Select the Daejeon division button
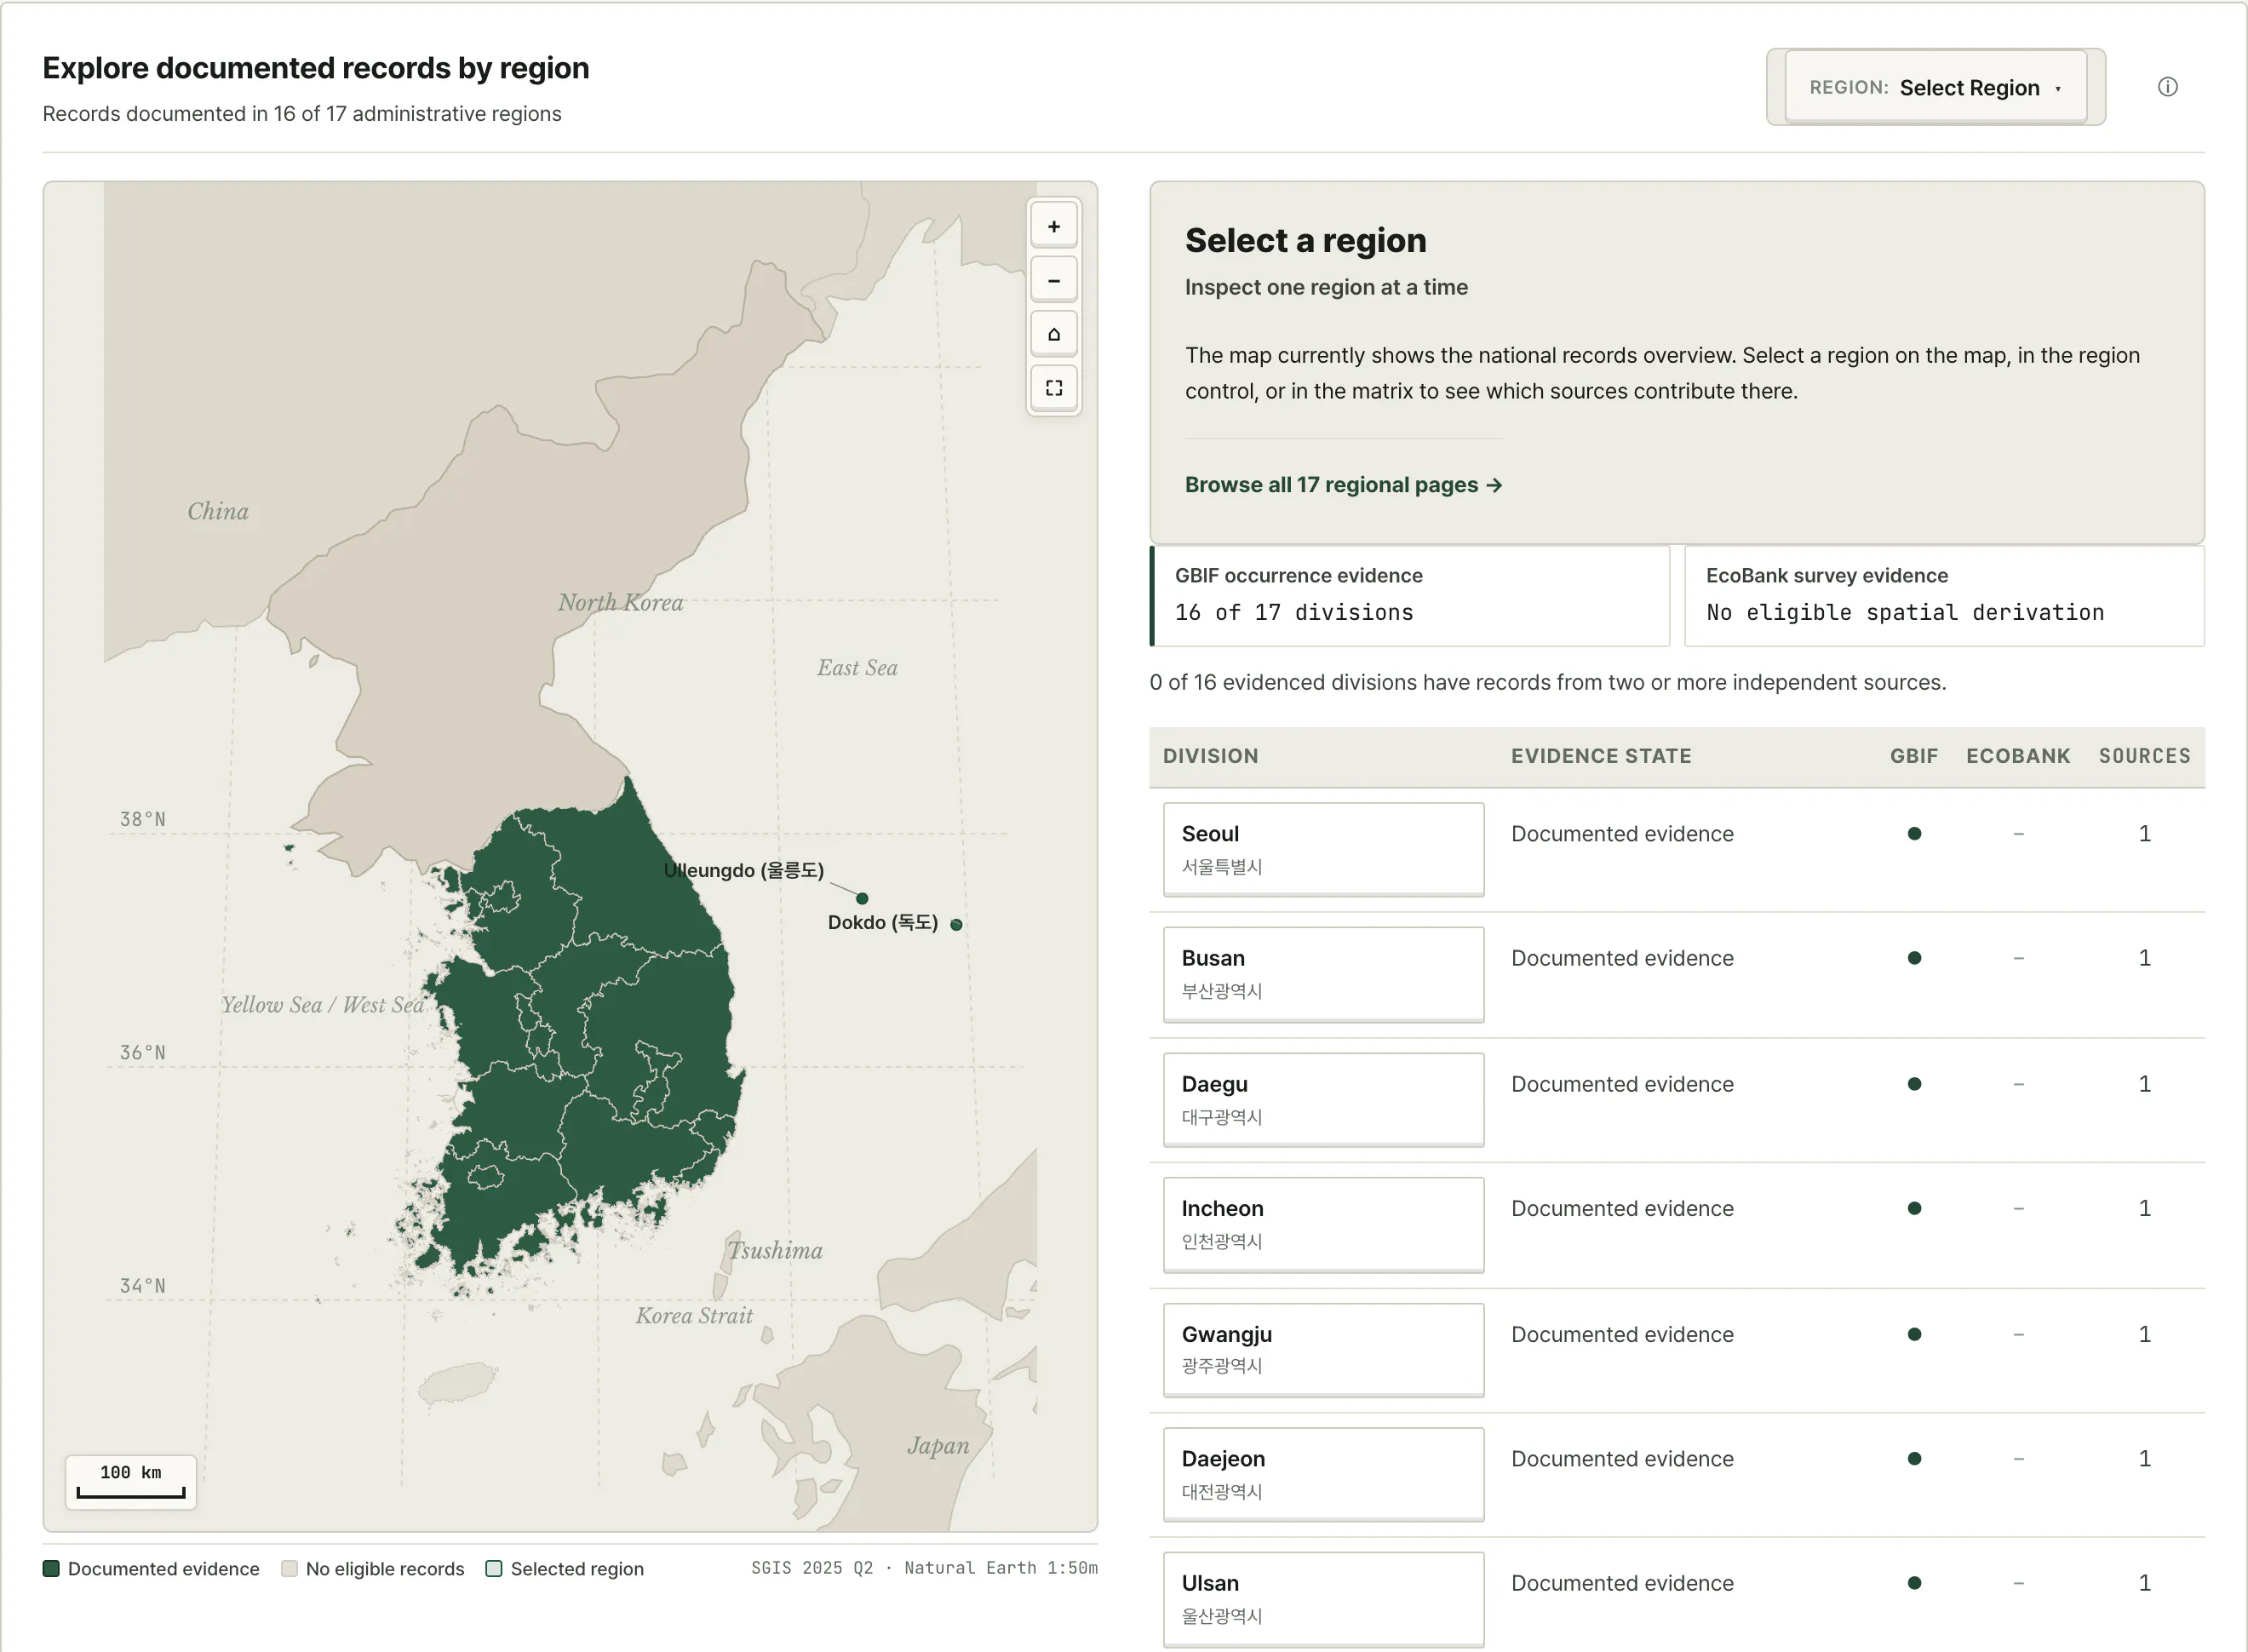Screen dimensions: 2248x1652 coord(1323,1474)
